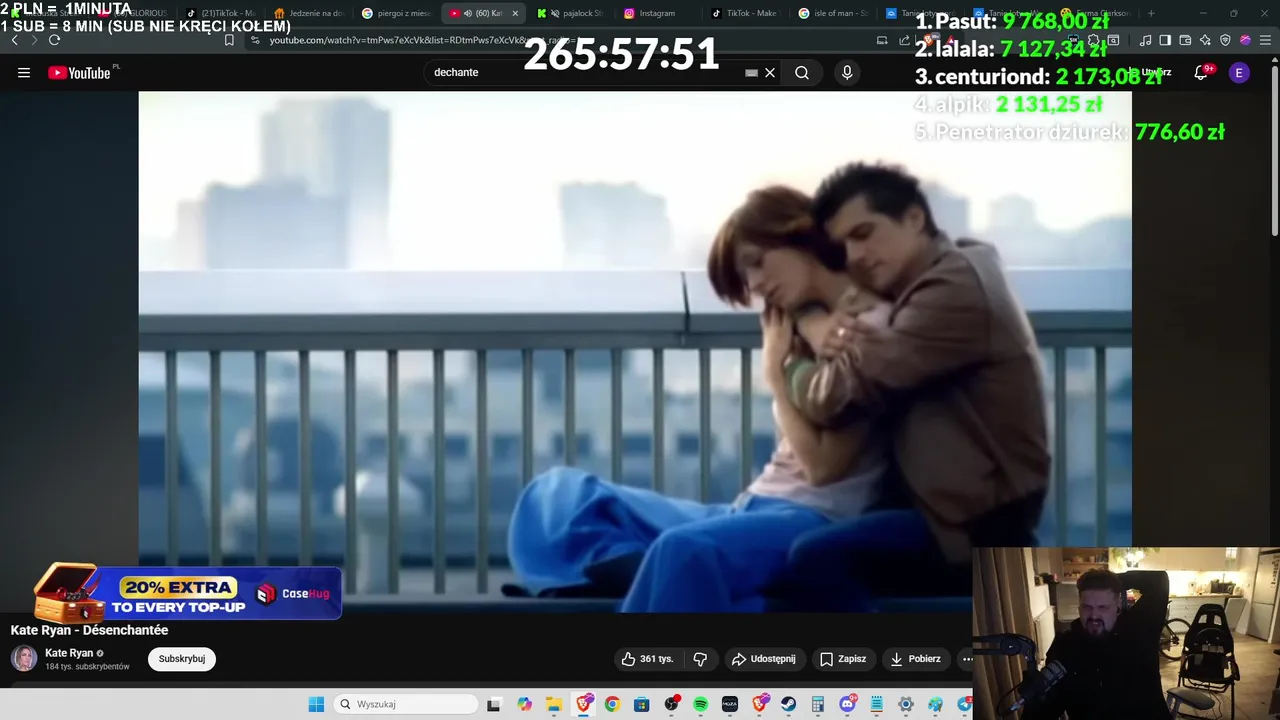1280x720 pixels.
Task: Save the video with Zapisz button
Action: (843, 659)
